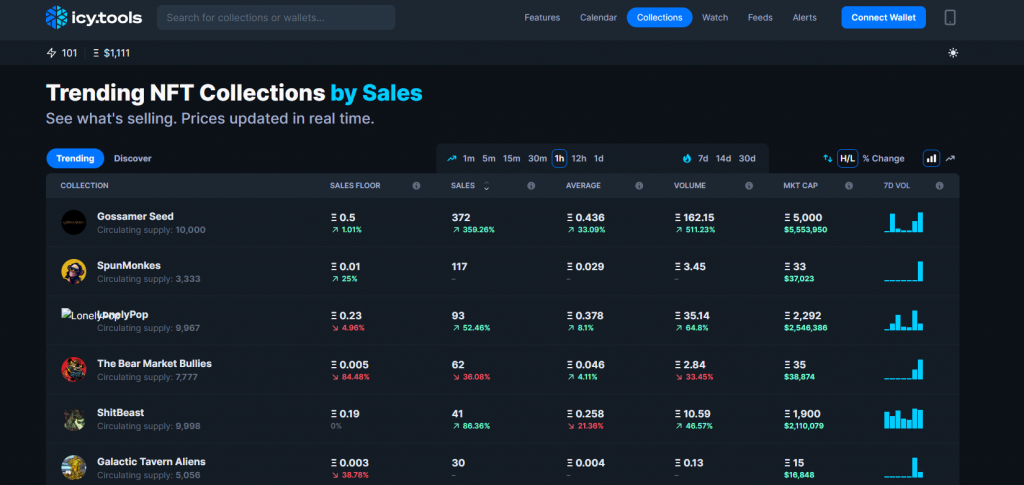Switch to the Trending tab

click(75, 159)
